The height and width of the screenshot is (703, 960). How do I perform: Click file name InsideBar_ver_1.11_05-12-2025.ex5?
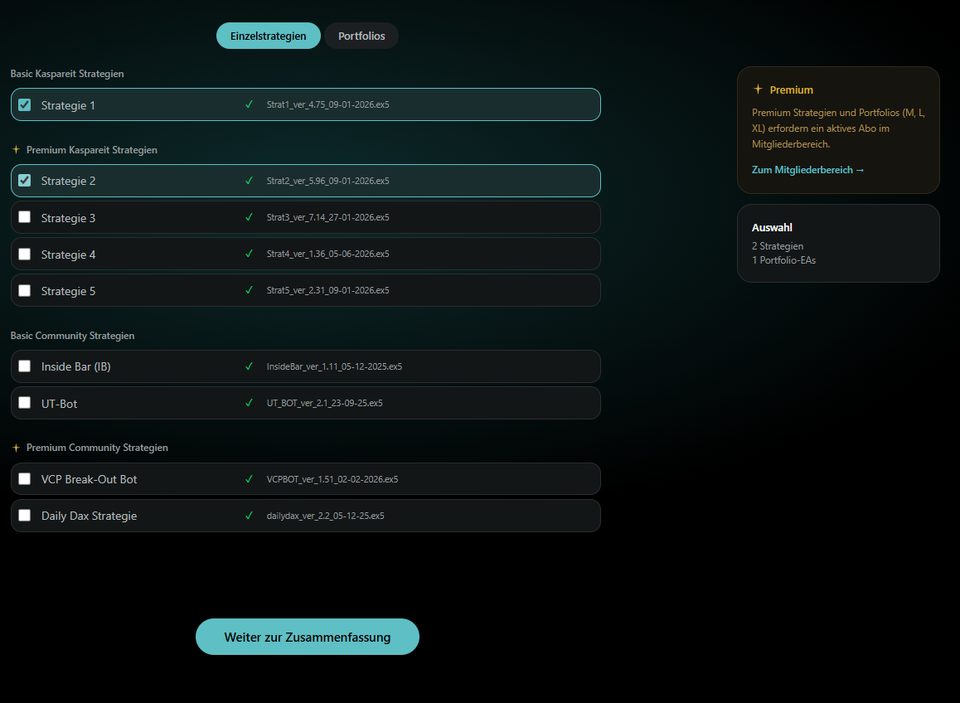(334, 366)
